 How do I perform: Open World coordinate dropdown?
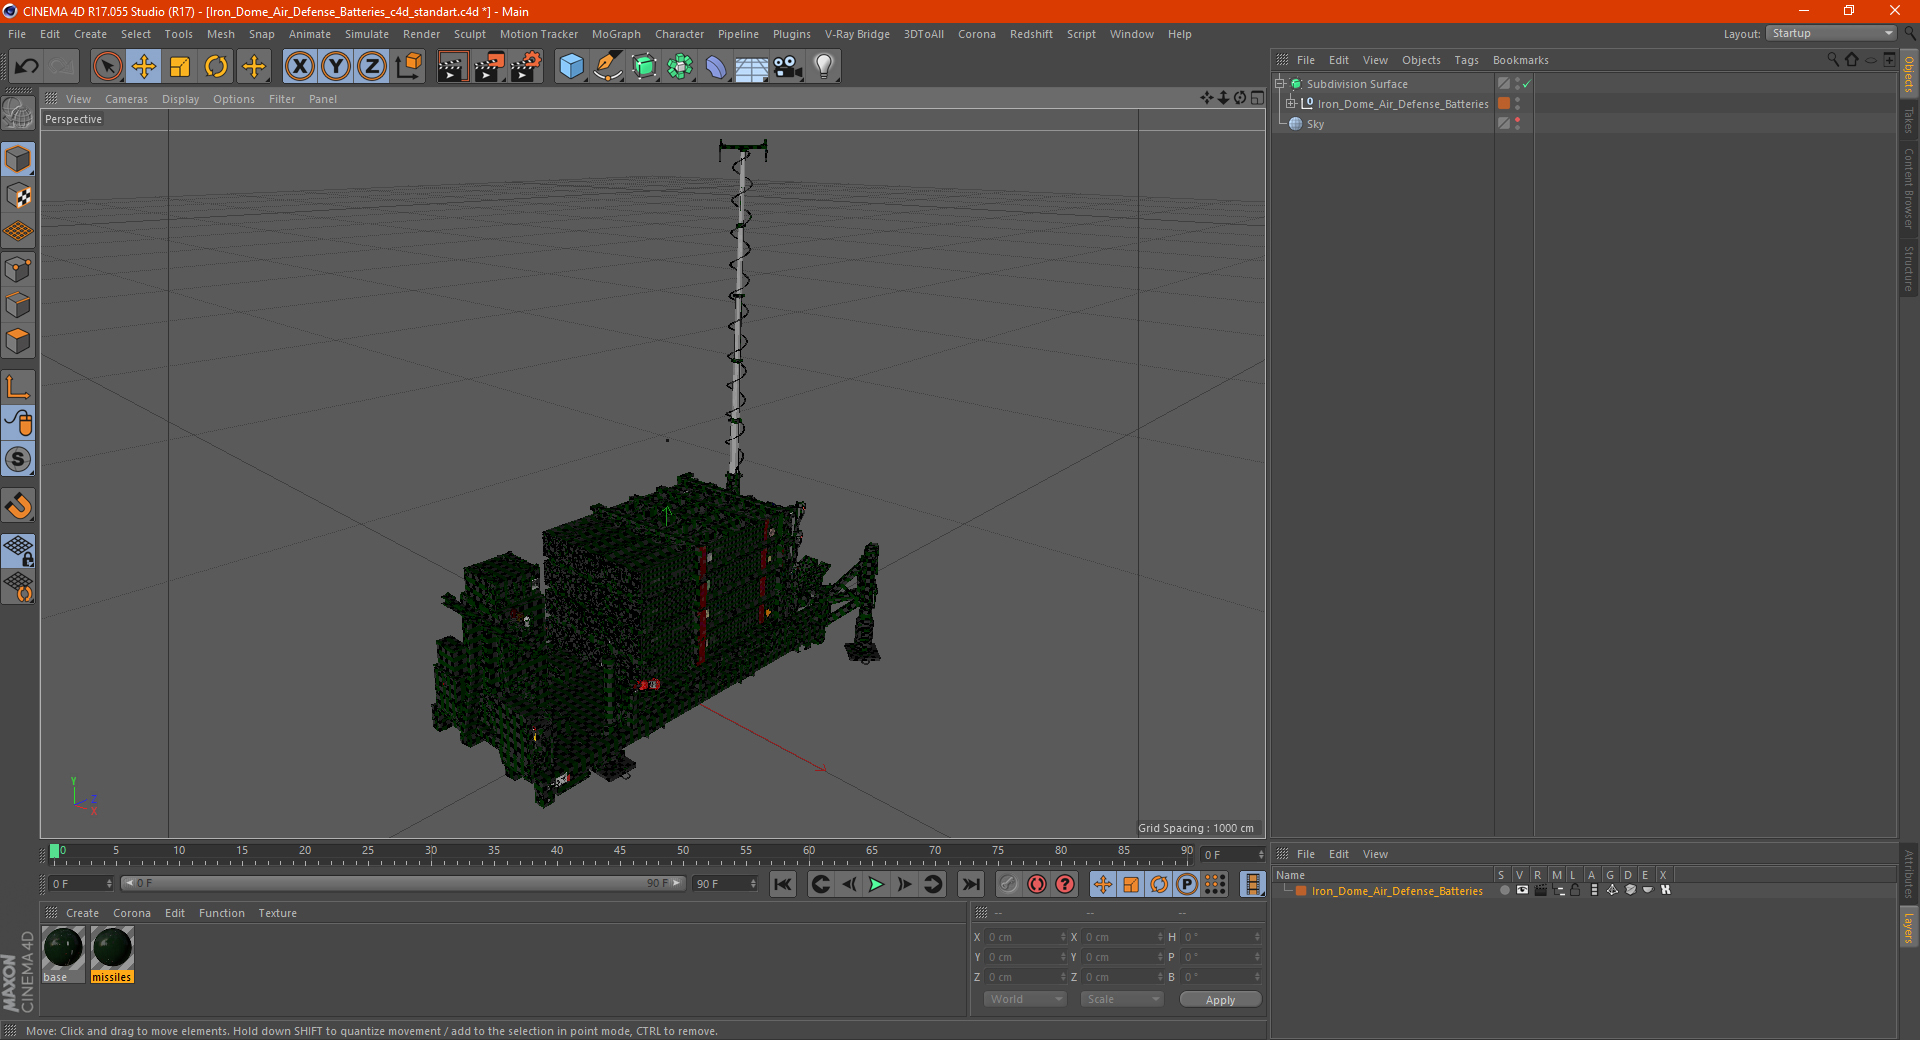(x=1025, y=999)
